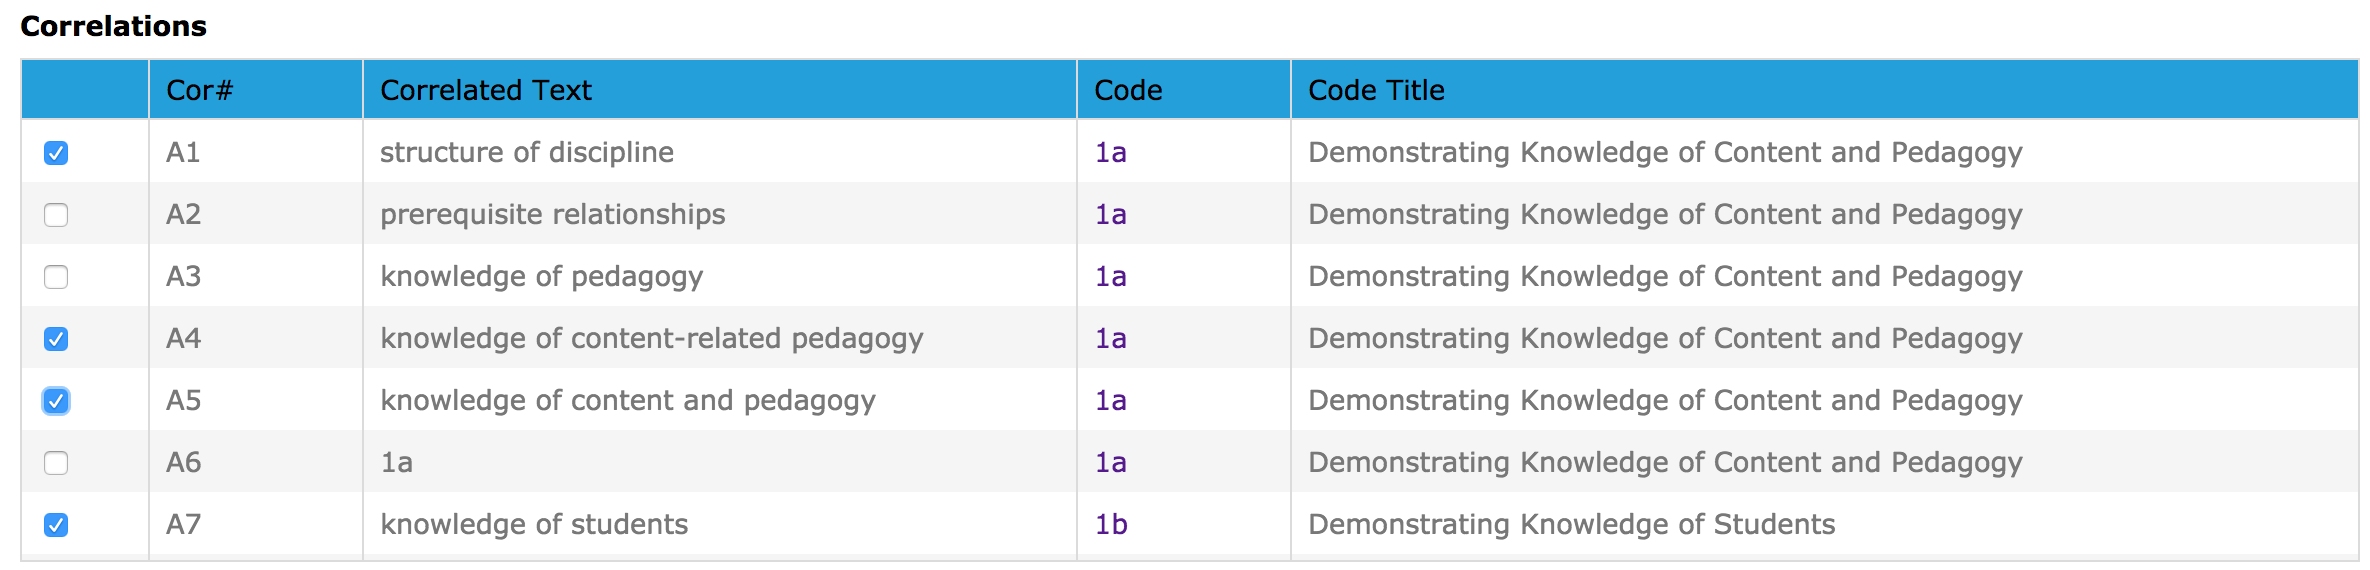This screenshot has width=2370, height=570.
Task: Select the Demonstrating Knowledge of Students cell
Action: click(x=1572, y=524)
